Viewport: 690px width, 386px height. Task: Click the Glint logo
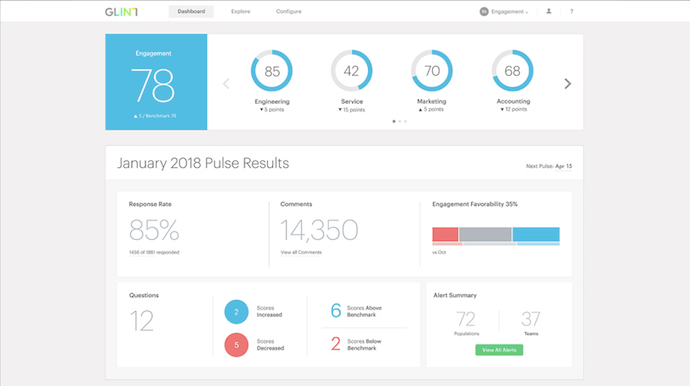click(121, 11)
